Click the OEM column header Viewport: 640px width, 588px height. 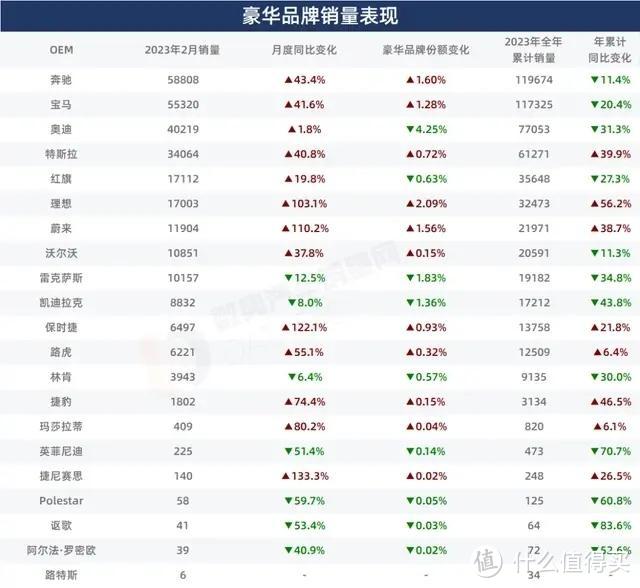61,50
